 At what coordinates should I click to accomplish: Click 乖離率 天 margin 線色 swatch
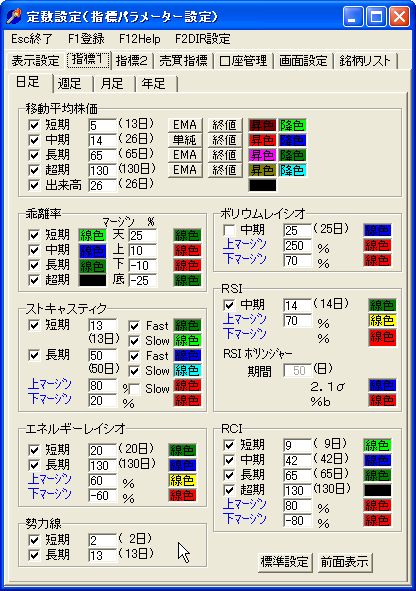pyautogui.click(x=187, y=235)
